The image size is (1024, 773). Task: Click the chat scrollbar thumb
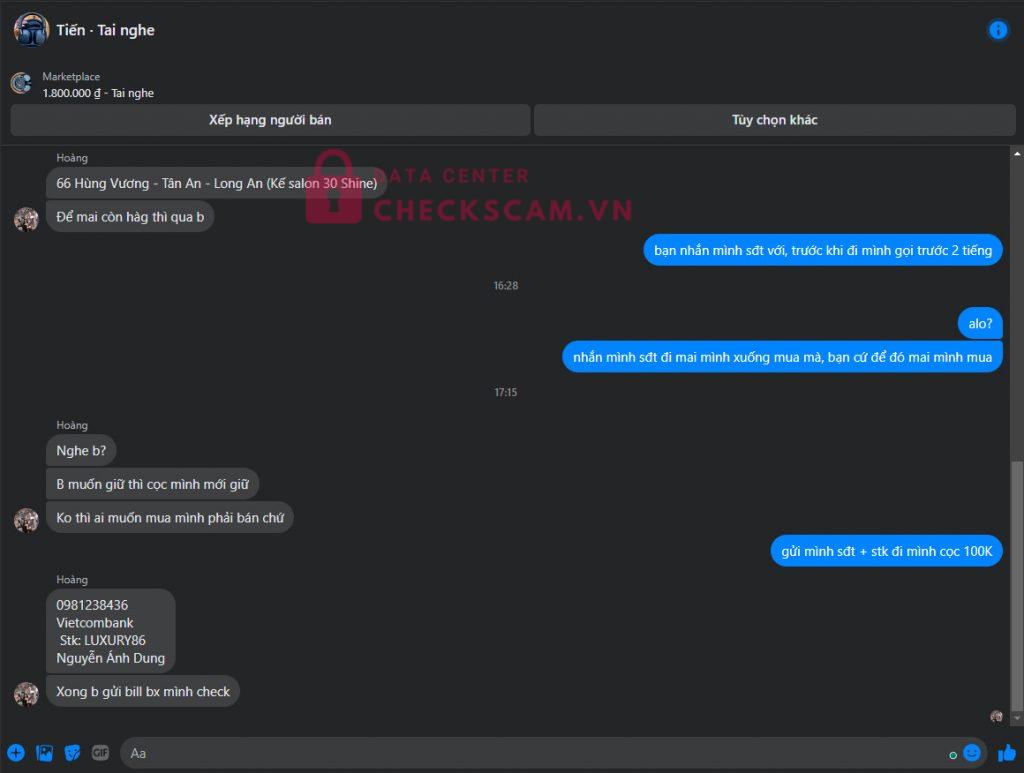[x=1017, y=586]
